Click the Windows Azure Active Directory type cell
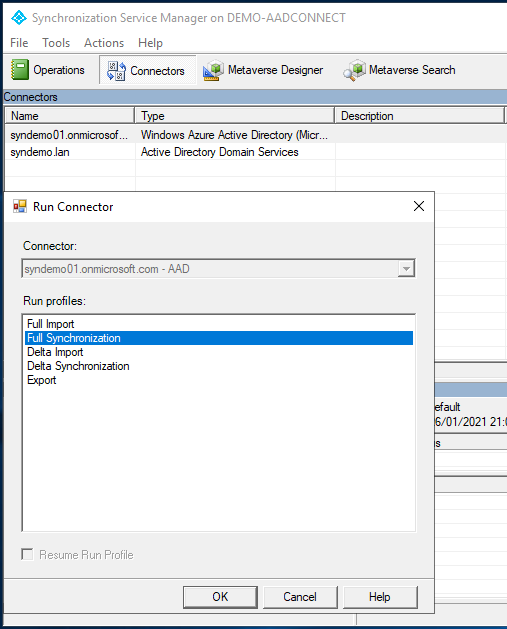Screen dimensions: 507x629 click(x=234, y=135)
